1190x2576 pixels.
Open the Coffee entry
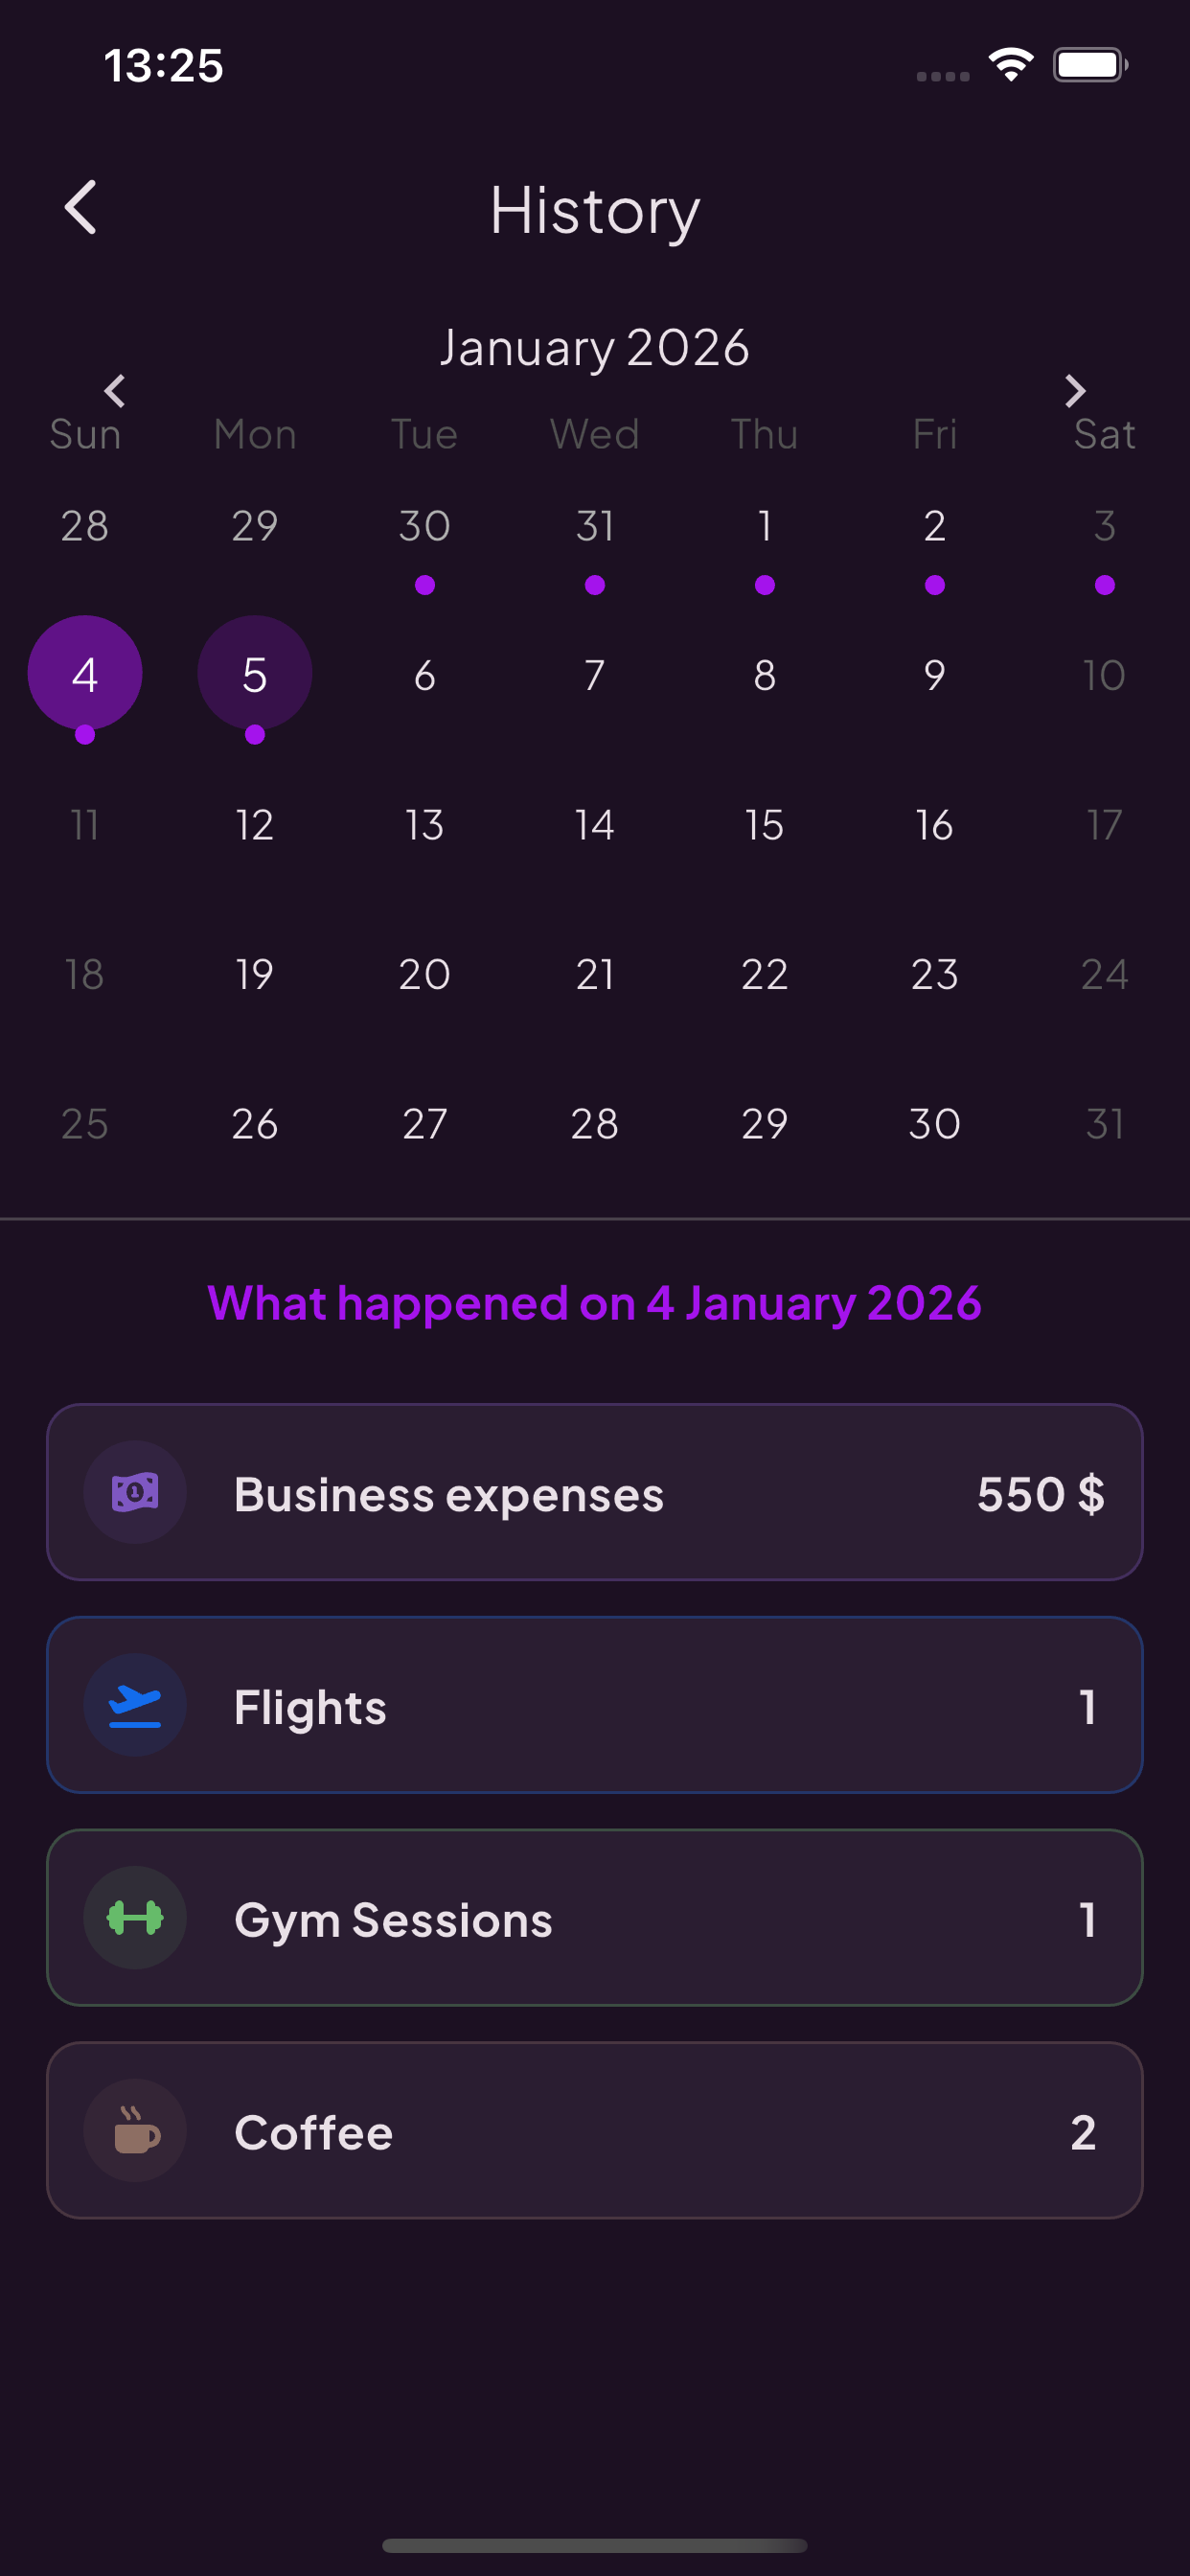[x=595, y=2131]
